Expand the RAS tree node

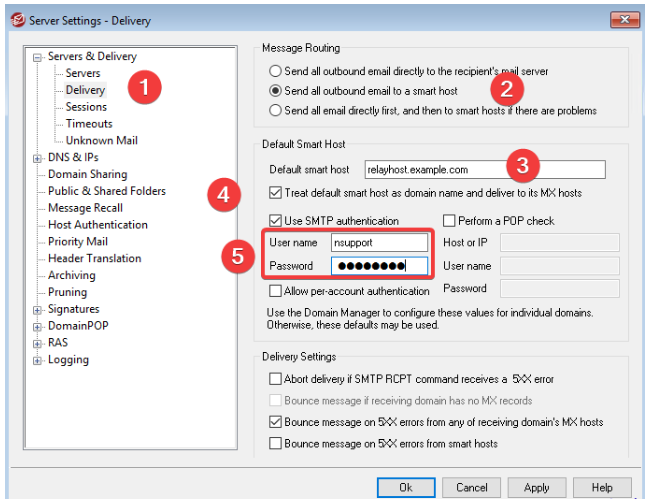click(37, 344)
